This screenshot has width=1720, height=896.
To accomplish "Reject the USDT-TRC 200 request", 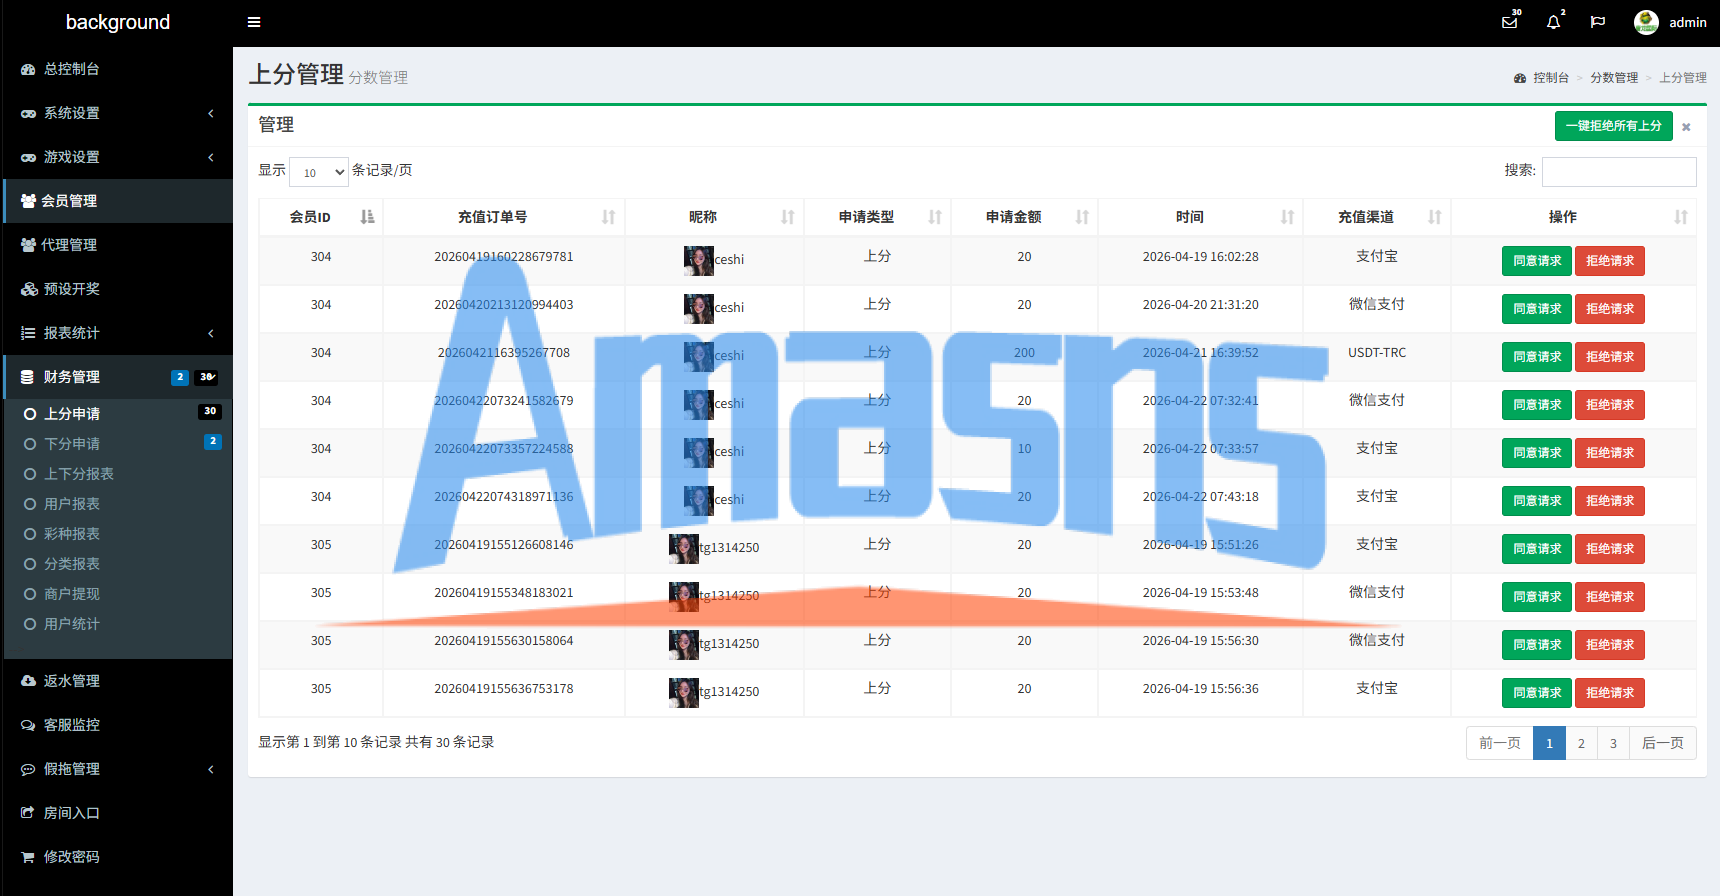I will point(1610,357).
